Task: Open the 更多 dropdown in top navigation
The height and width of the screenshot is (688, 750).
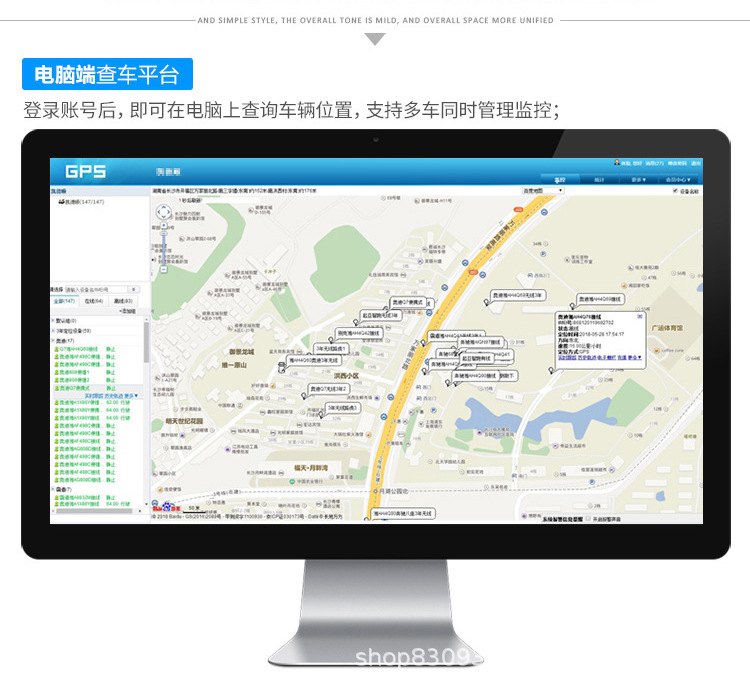Action: [639, 179]
